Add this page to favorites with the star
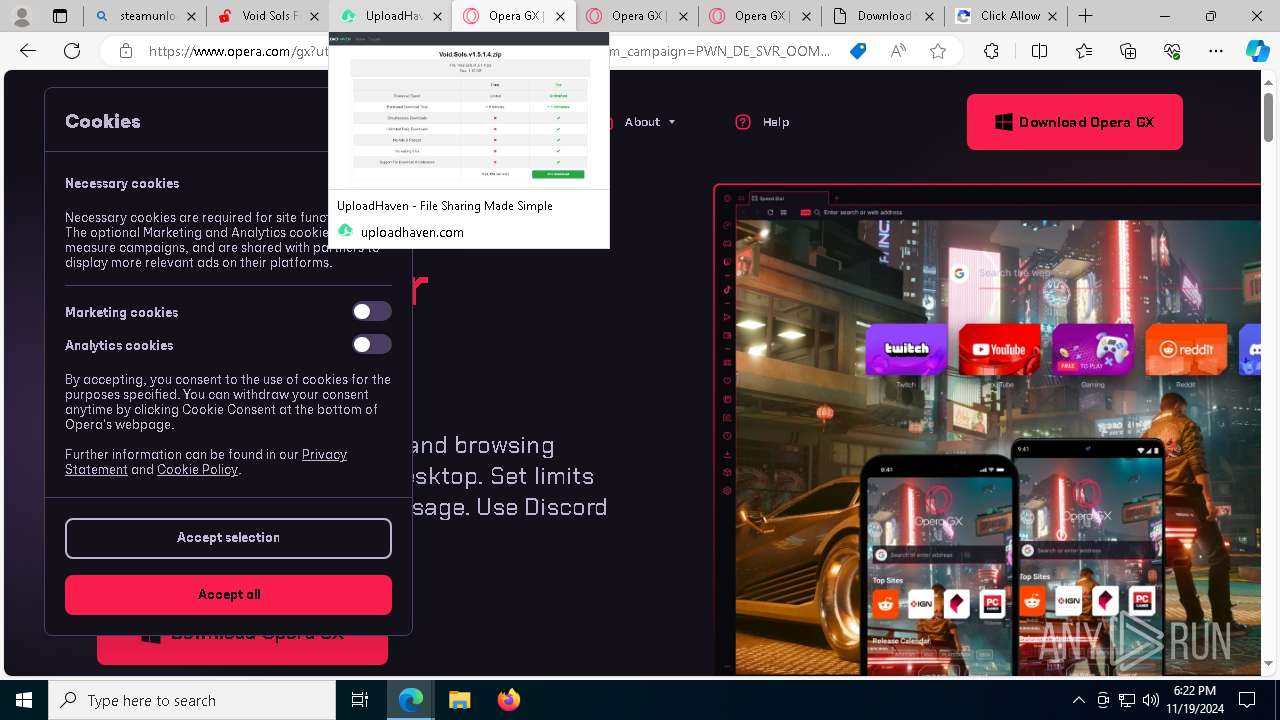 coord(938,51)
